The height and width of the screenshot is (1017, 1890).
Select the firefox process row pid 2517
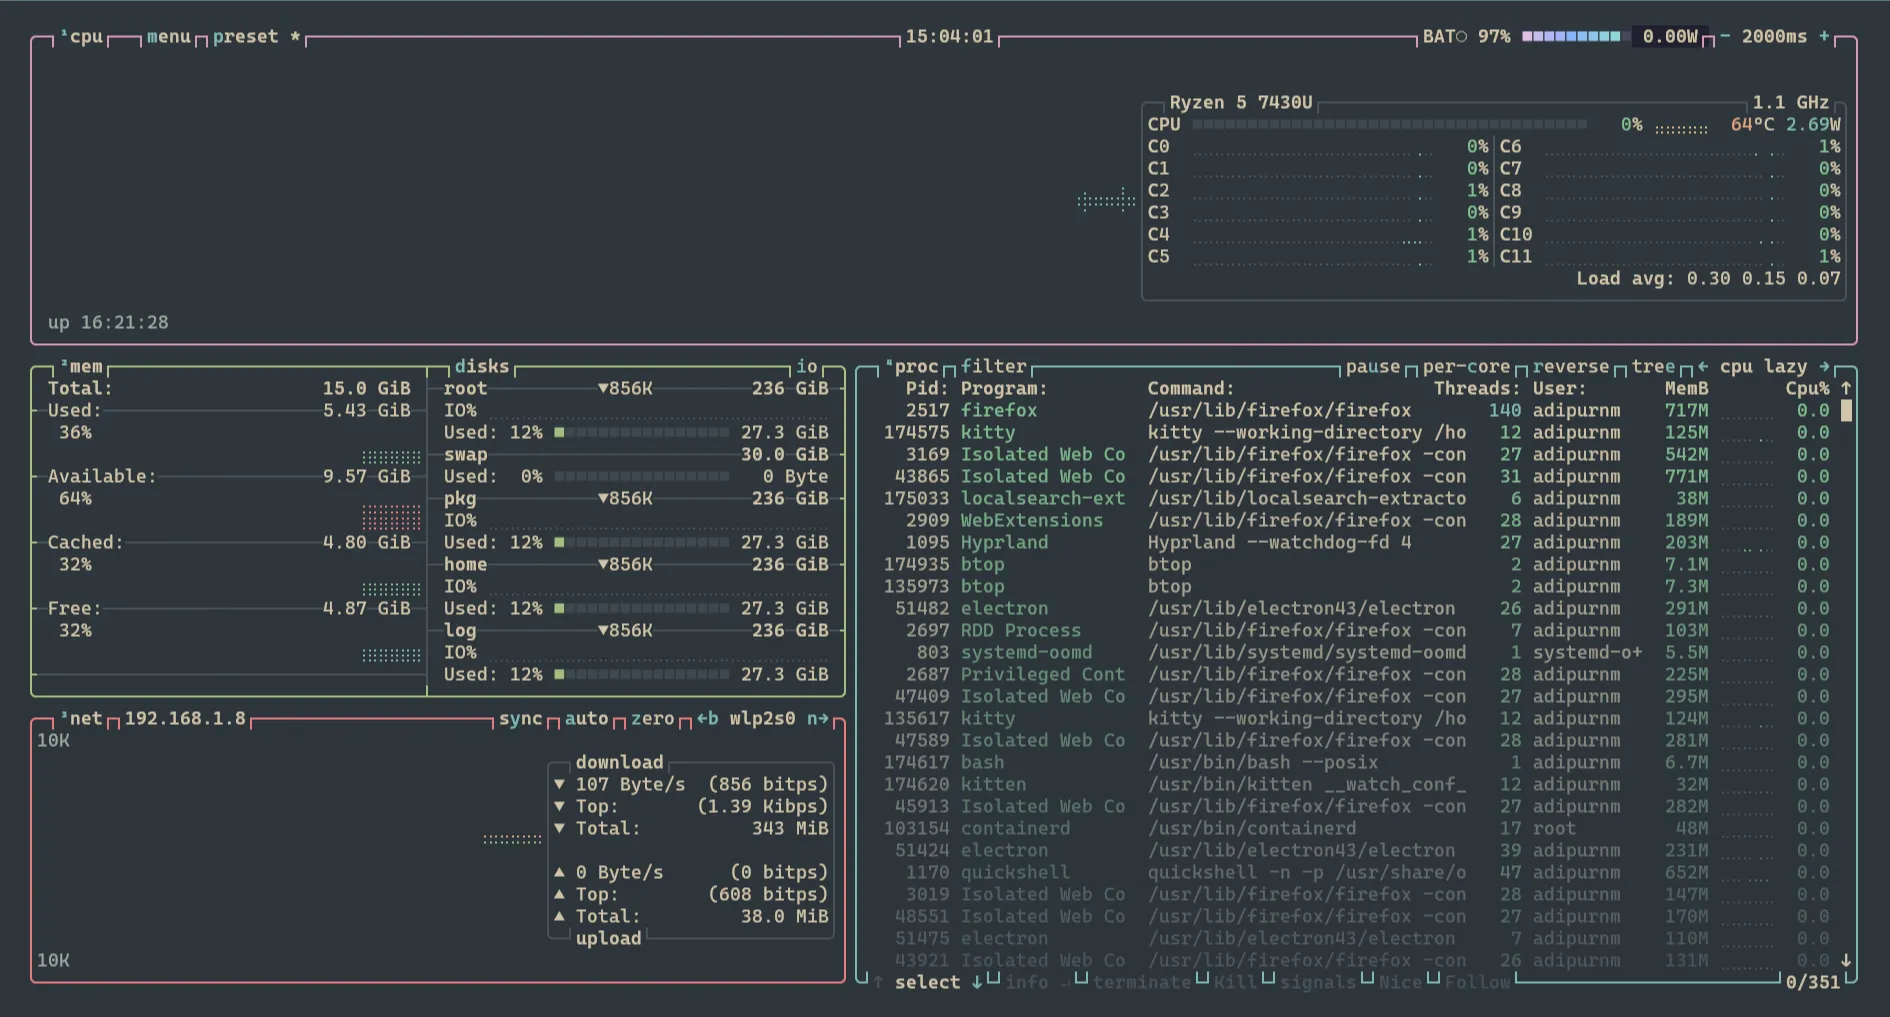click(1356, 411)
